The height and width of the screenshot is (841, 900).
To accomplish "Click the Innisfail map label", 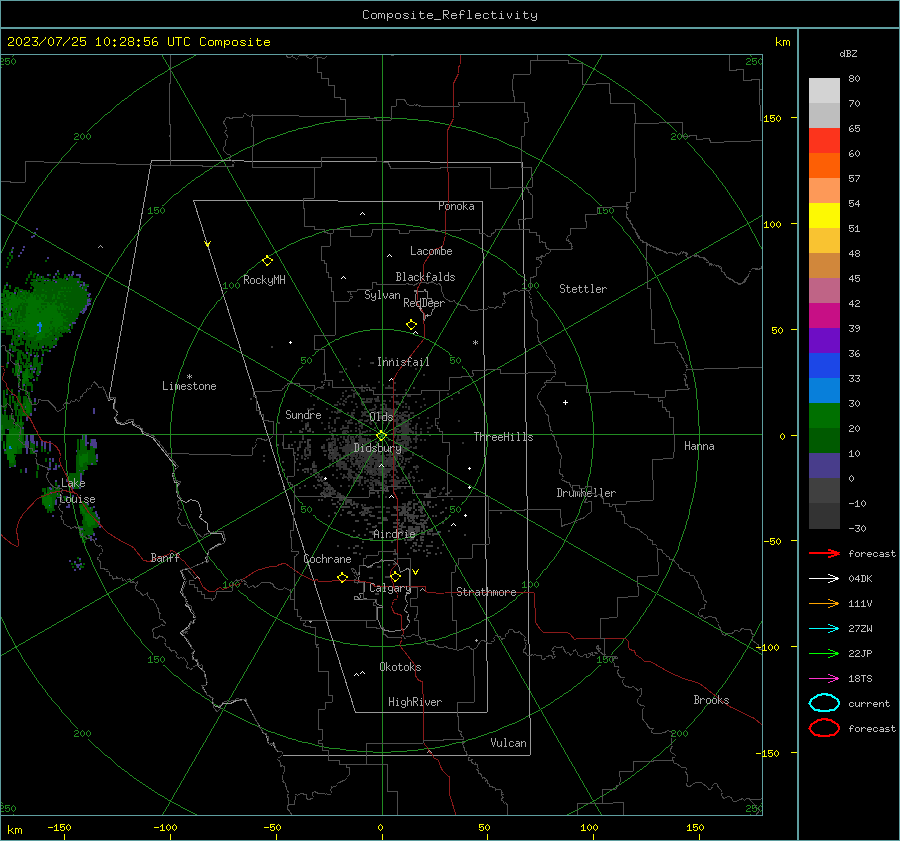I will coord(403,362).
